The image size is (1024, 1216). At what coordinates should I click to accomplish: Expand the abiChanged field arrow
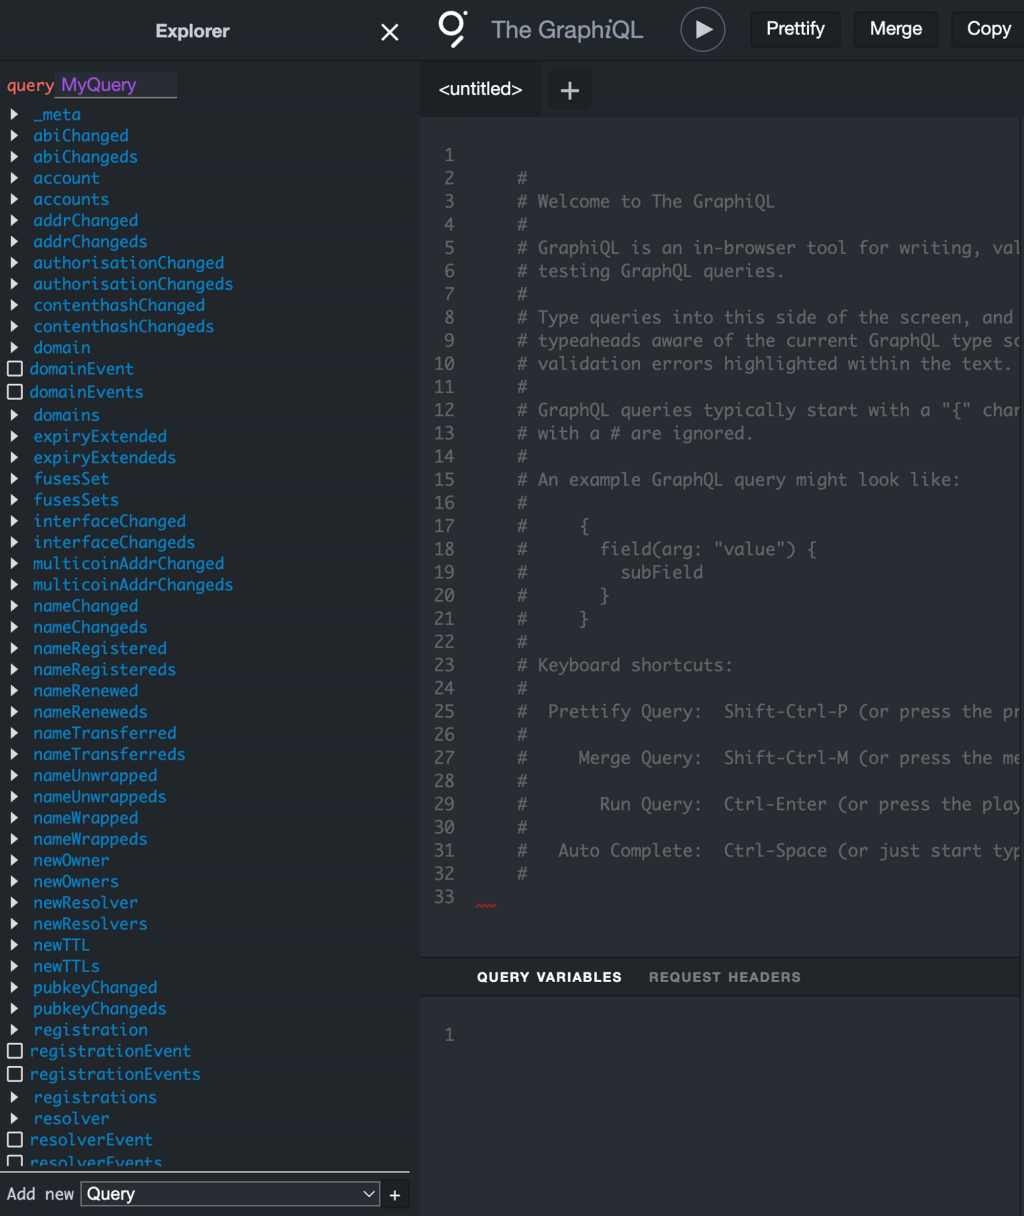tap(14, 136)
